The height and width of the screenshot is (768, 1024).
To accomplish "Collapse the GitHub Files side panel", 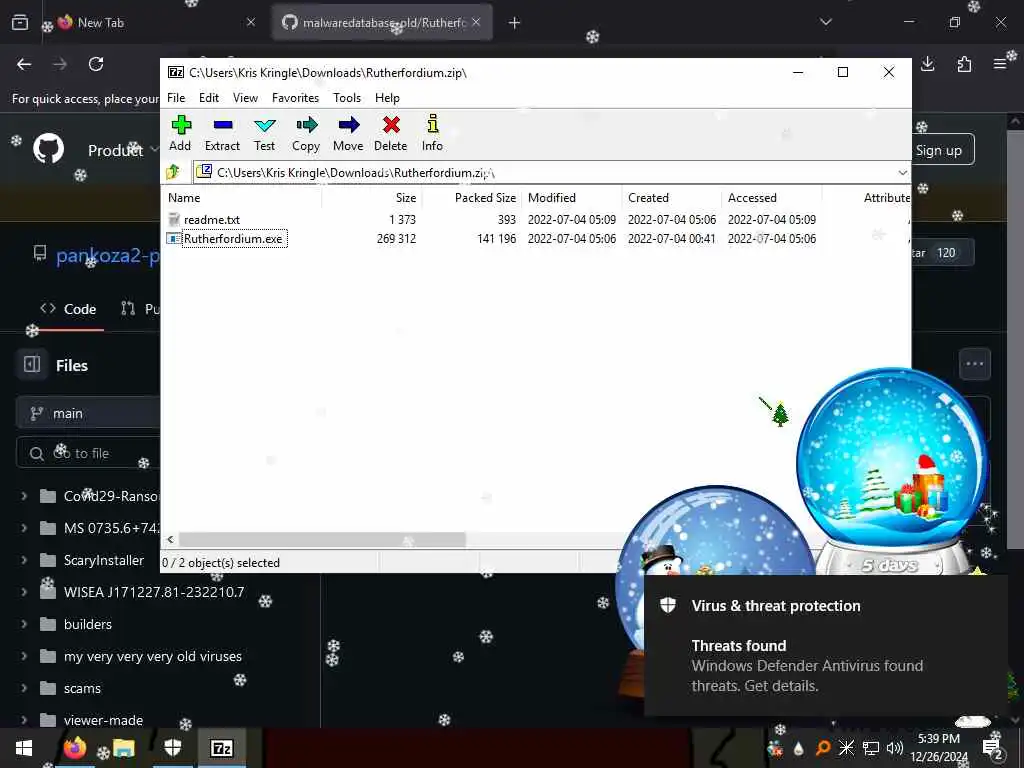I will [32, 364].
